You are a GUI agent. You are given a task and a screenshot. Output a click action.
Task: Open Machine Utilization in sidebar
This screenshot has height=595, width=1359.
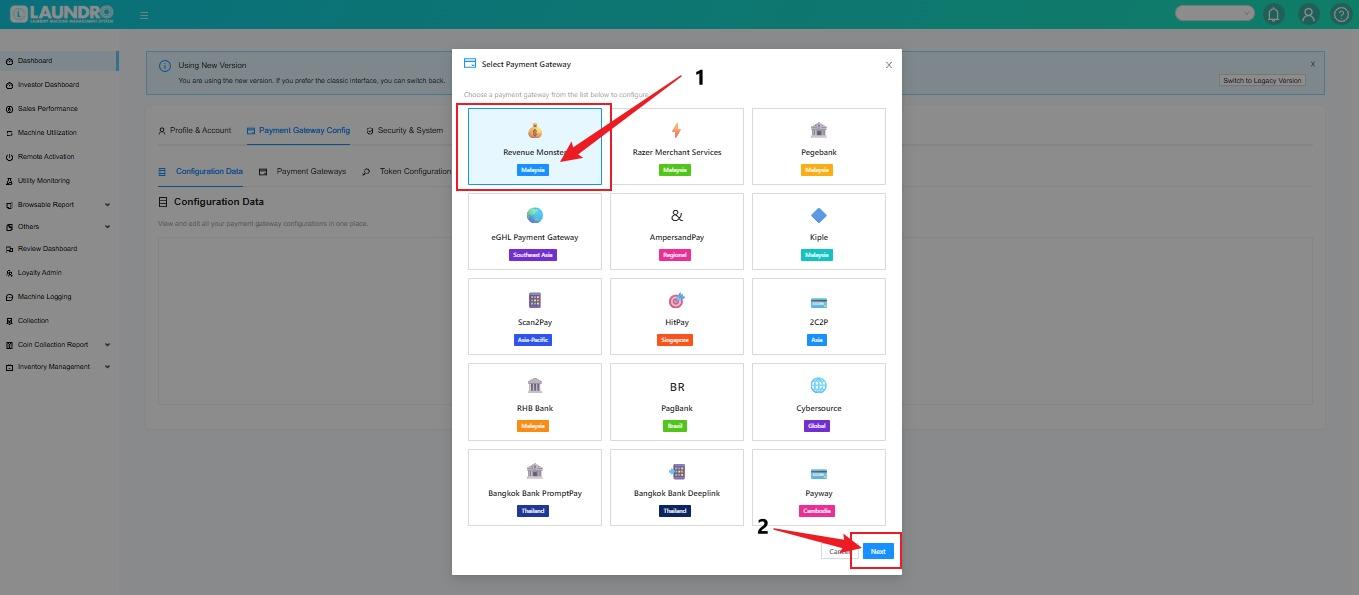point(59,133)
